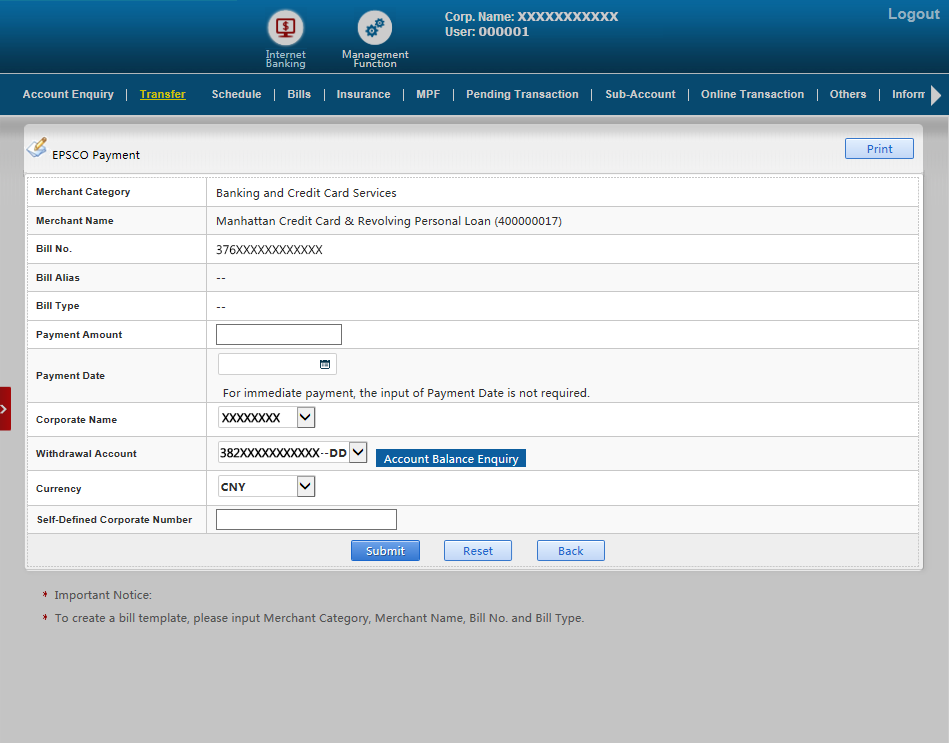Image resolution: width=949 pixels, height=743 pixels.
Task: Open the Management Function gear icon
Action: pos(375,28)
